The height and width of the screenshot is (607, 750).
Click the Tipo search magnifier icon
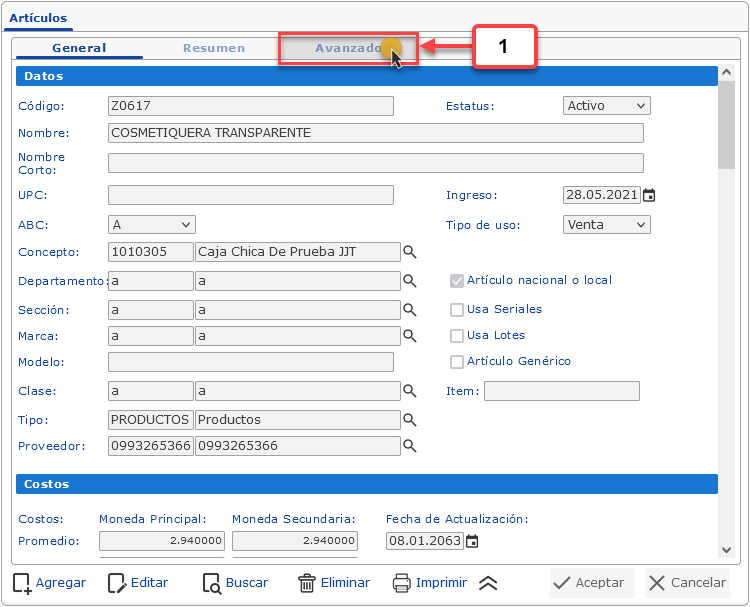[409, 420]
